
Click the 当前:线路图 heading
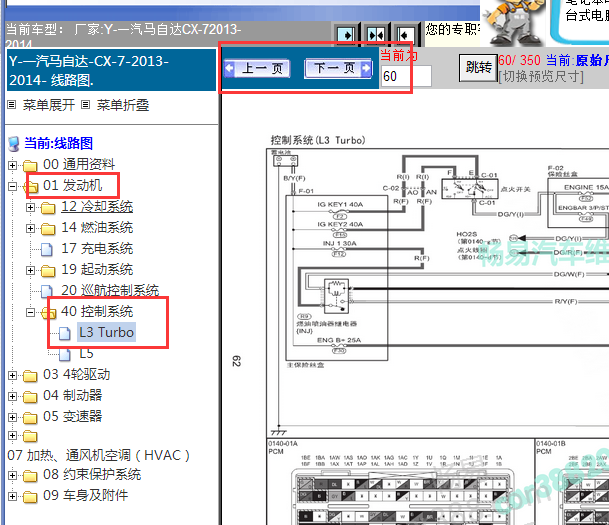tap(59, 143)
